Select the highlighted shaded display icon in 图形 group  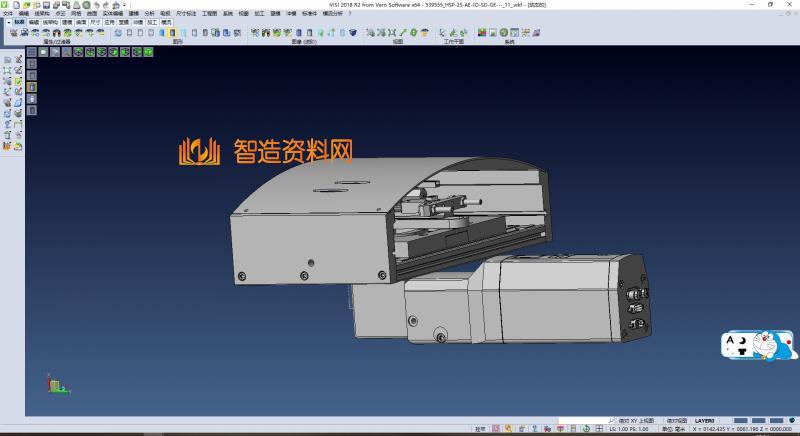coord(172,33)
